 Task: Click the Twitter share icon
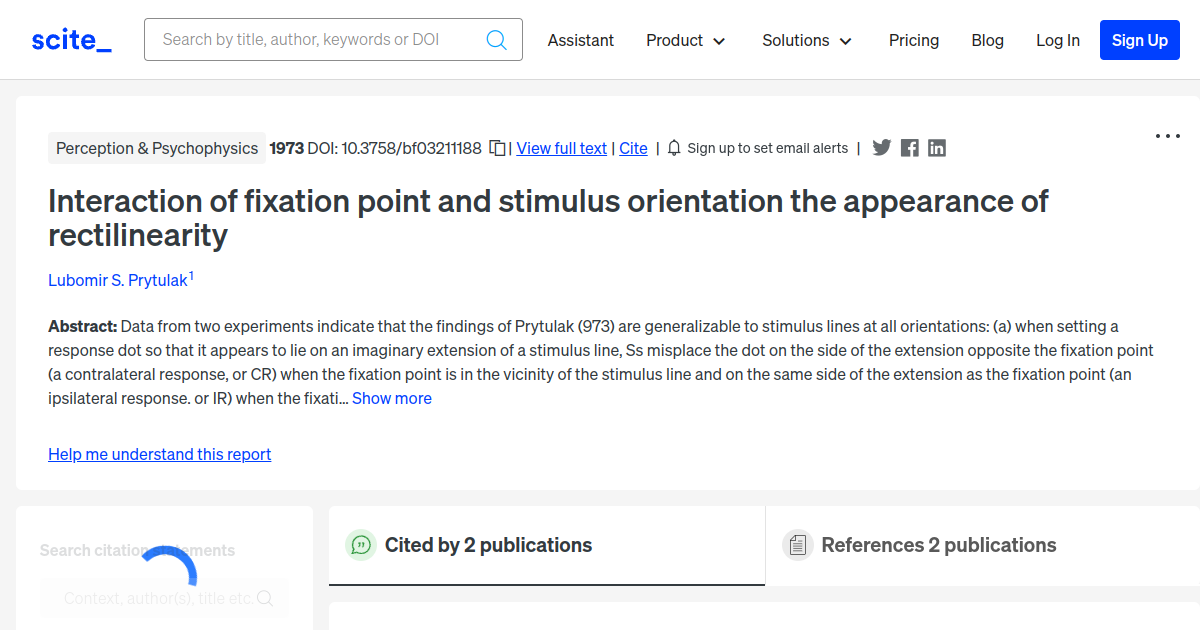tap(881, 147)
